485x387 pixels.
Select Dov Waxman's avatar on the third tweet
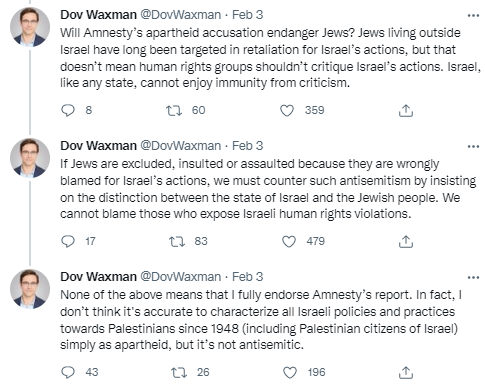[x=30, y=289]
